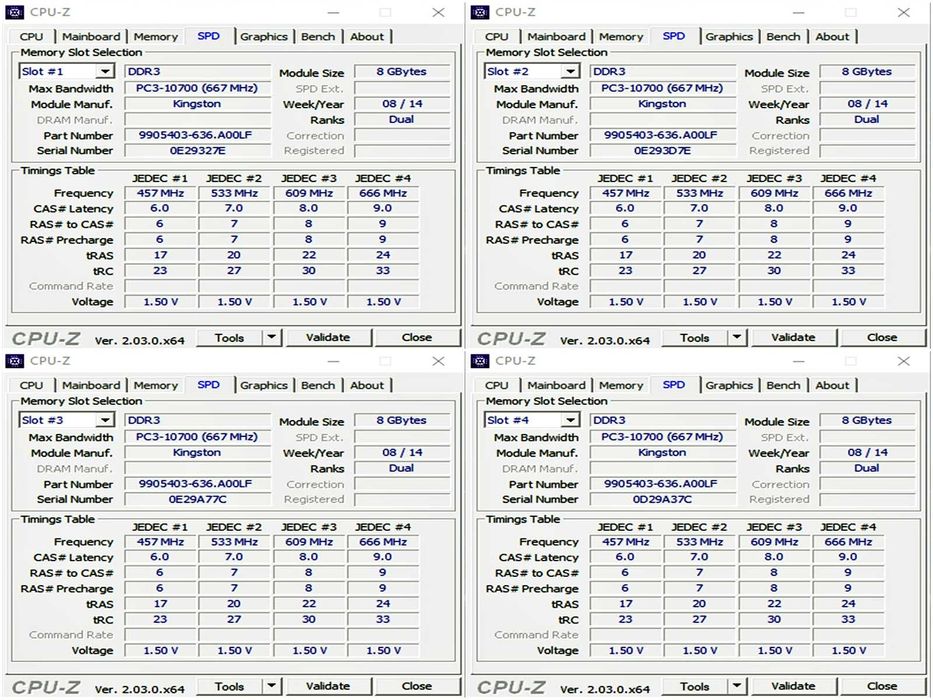Screen dimensions: 933x700
Task: Click Dual ranks value in Slot #2 window
Action: tap(867, 119)
